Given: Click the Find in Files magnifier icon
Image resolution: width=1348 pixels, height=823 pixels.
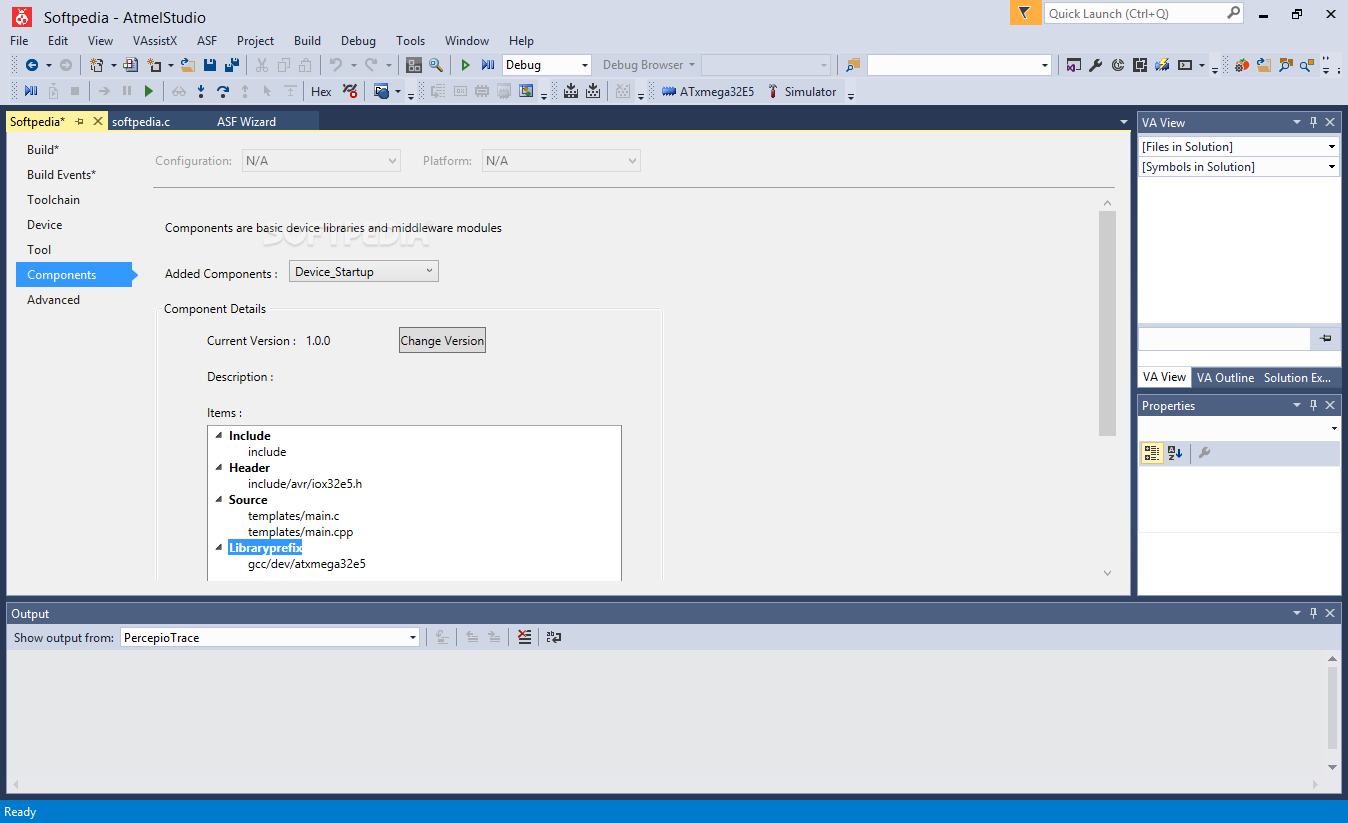Looking at the screenshot, I should [x=436, y=65].
